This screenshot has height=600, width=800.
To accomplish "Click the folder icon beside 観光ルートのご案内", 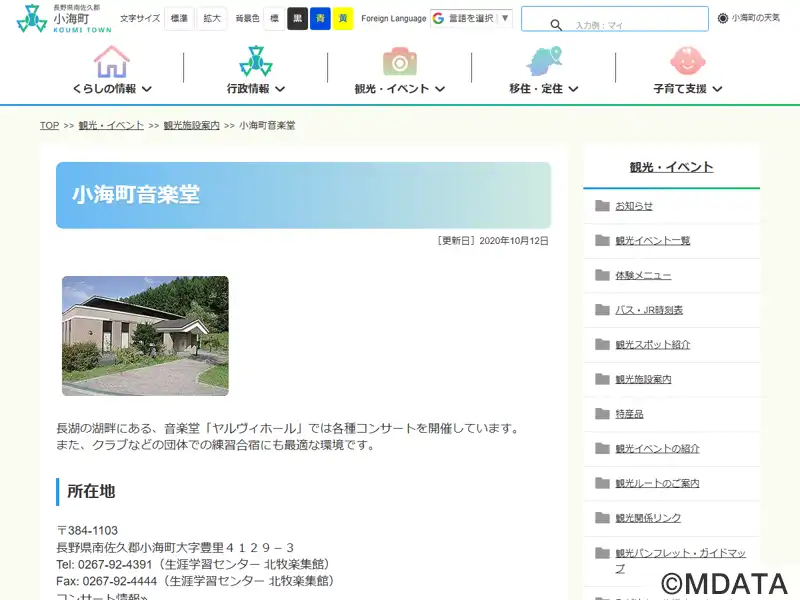I will [603, 483].
